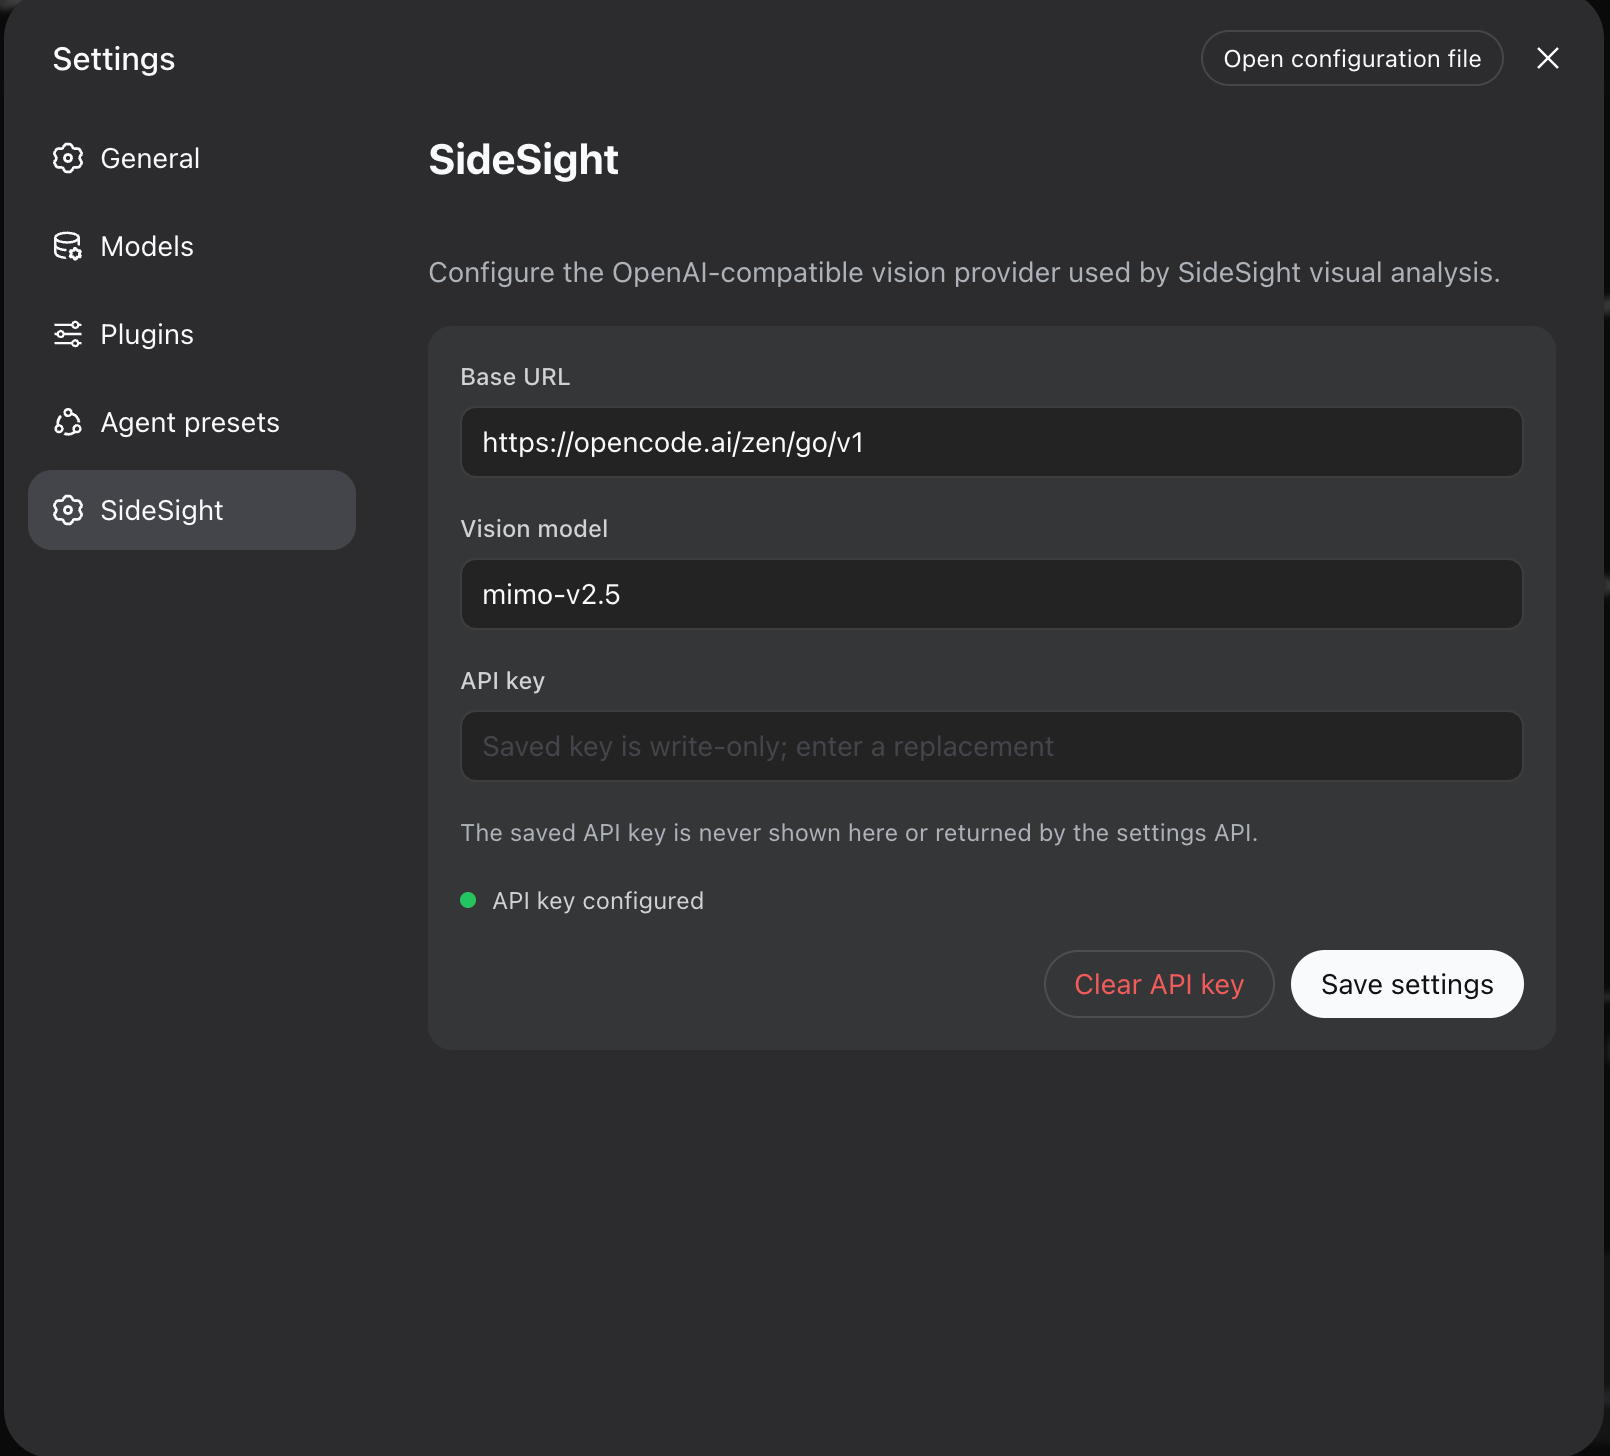
Task: Clear the saved API key
Action: pyautogui.click(x=1159, y=984)
